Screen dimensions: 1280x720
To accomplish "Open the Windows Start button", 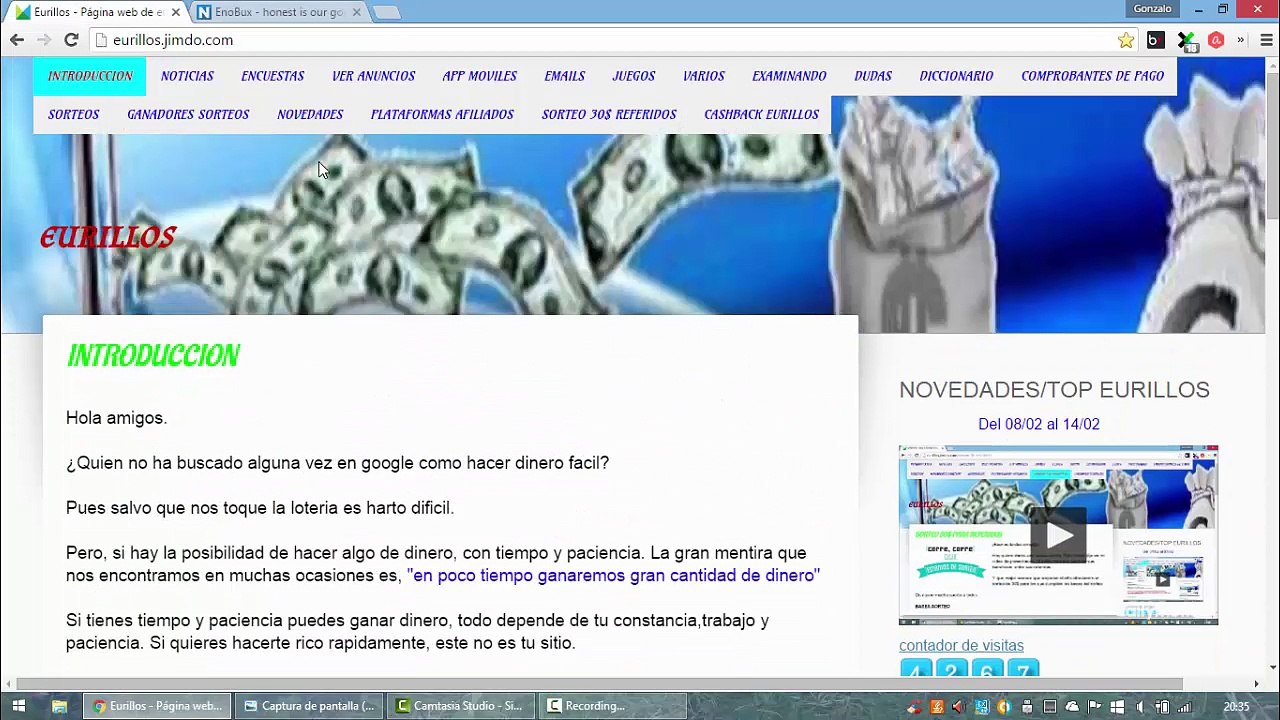I will tap(18, 706).
